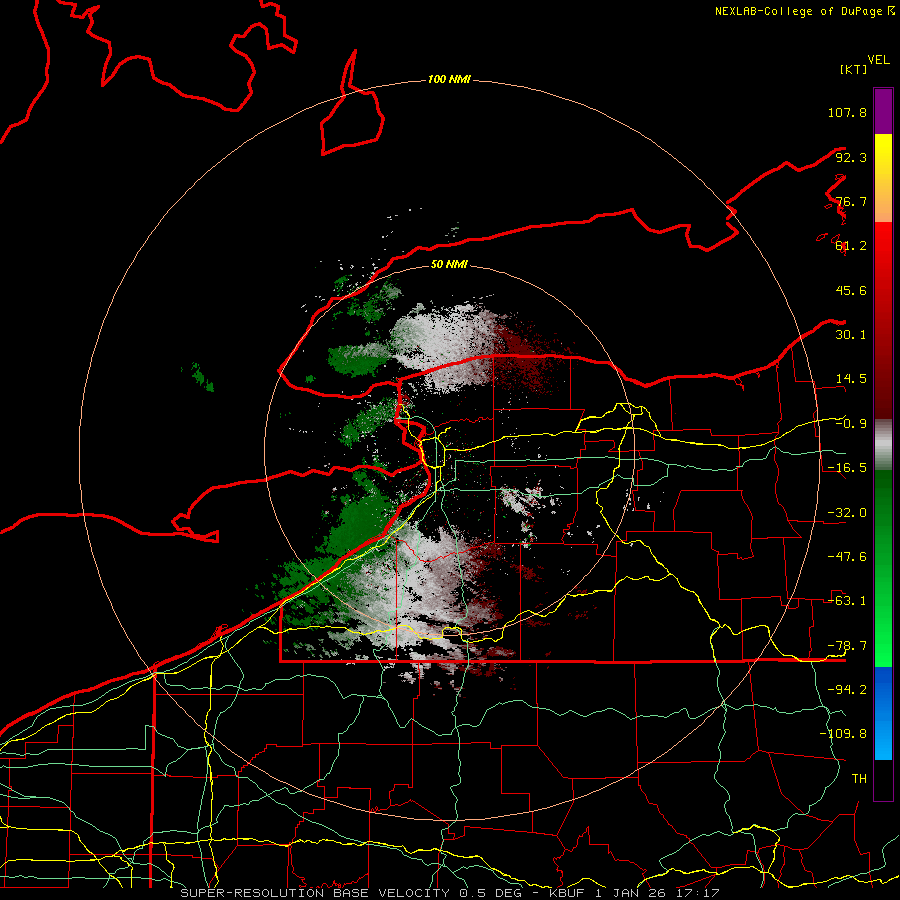This screenshot has width=900, height=900.
Task: Click the yellow segment of velocity color bar
Action: (883, 178)
